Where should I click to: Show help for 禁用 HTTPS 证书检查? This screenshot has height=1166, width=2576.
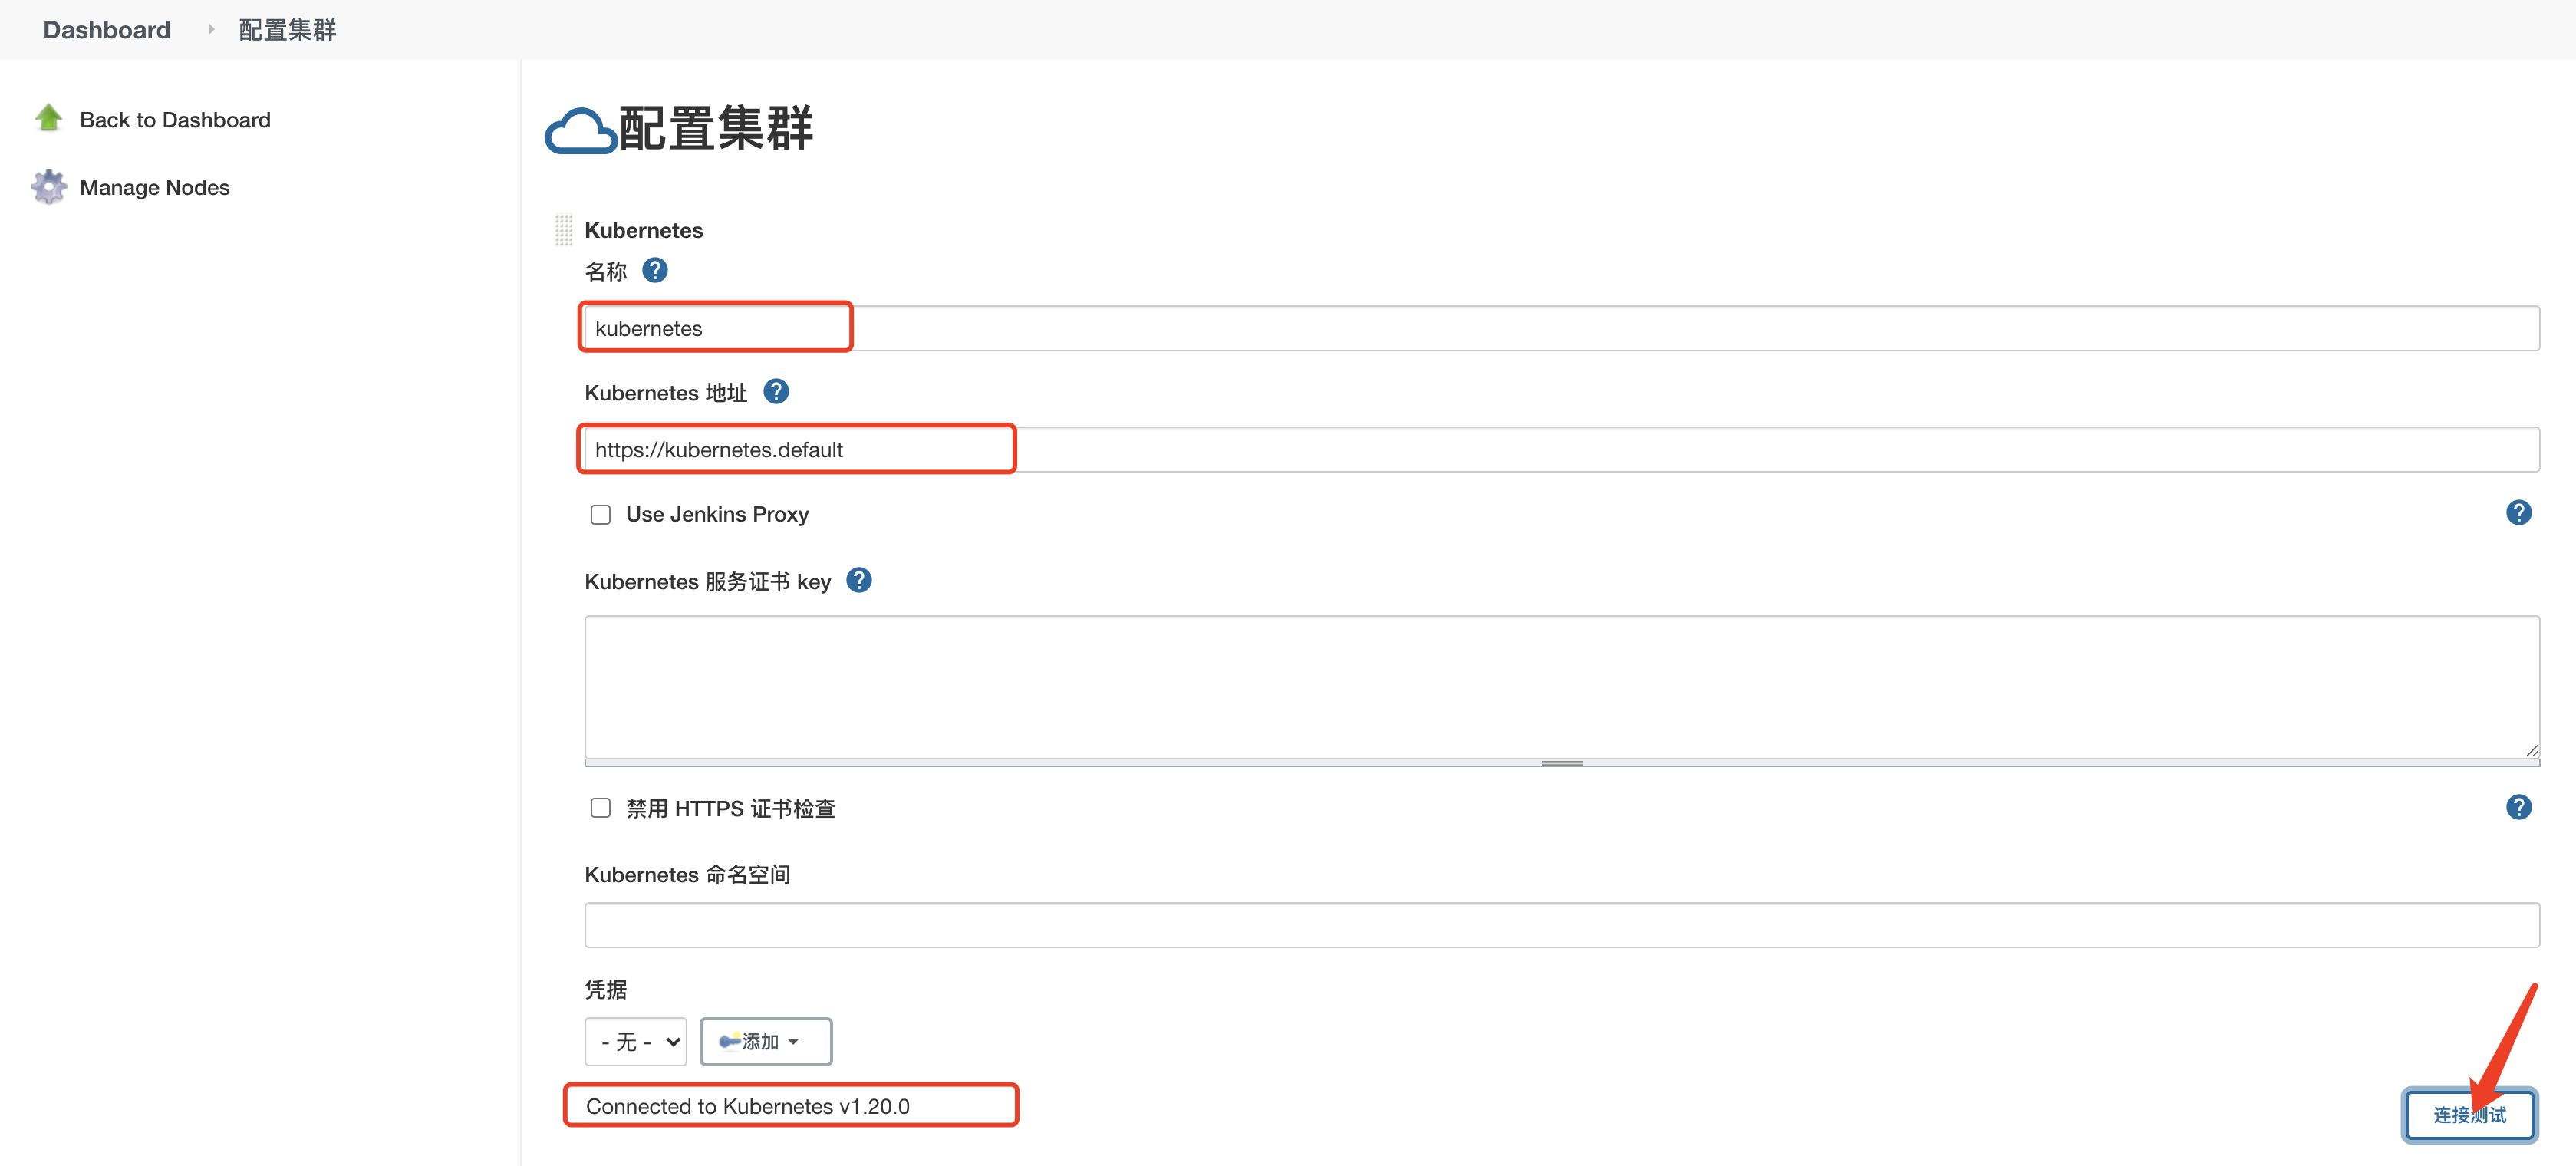coord(2518,807)
